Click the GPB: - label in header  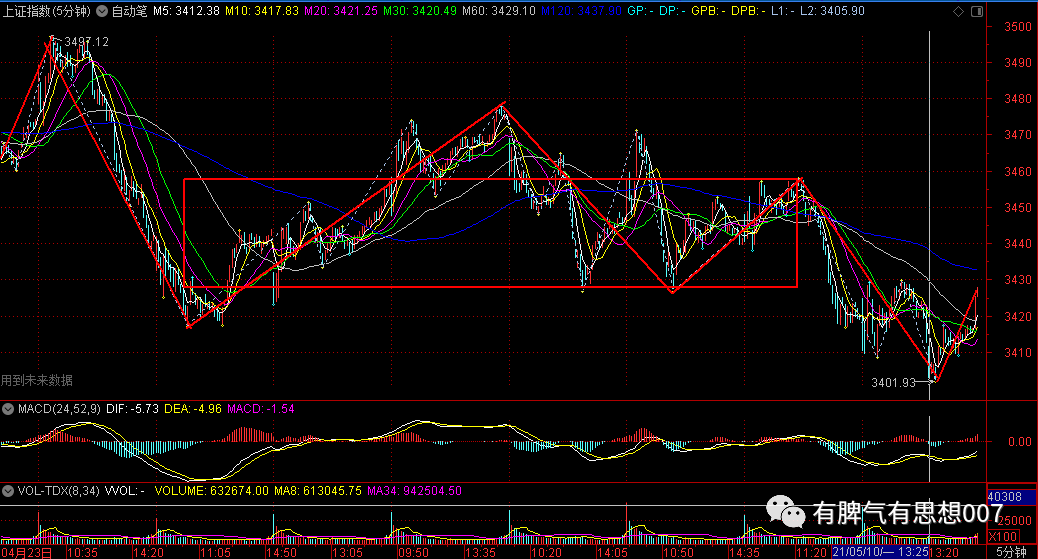pos(708,11)
